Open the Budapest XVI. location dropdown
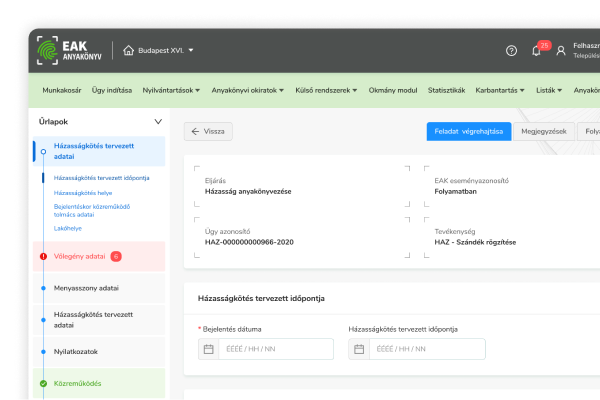This screenshot has height=400, width=600. (x=166, y=50)
